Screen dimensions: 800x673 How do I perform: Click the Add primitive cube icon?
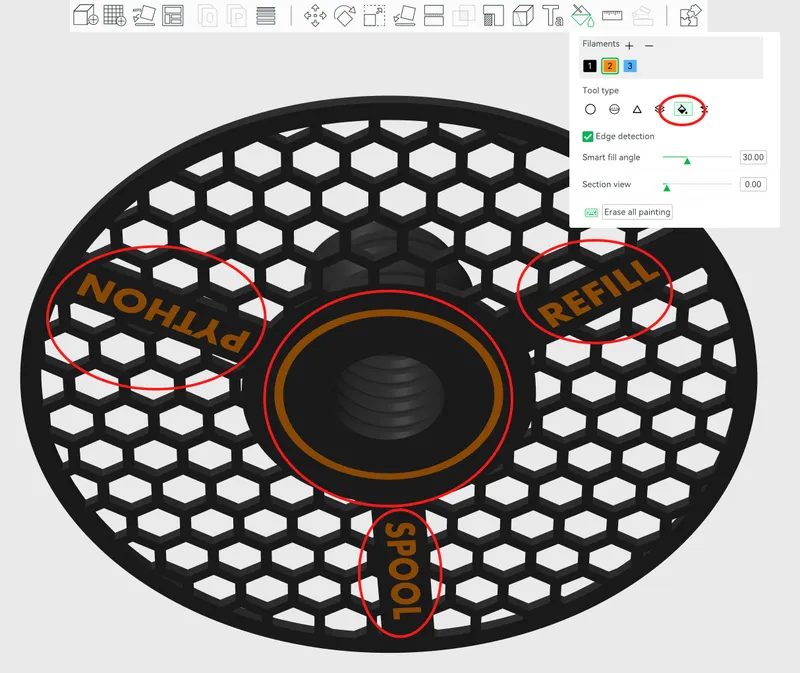point(85,15)
